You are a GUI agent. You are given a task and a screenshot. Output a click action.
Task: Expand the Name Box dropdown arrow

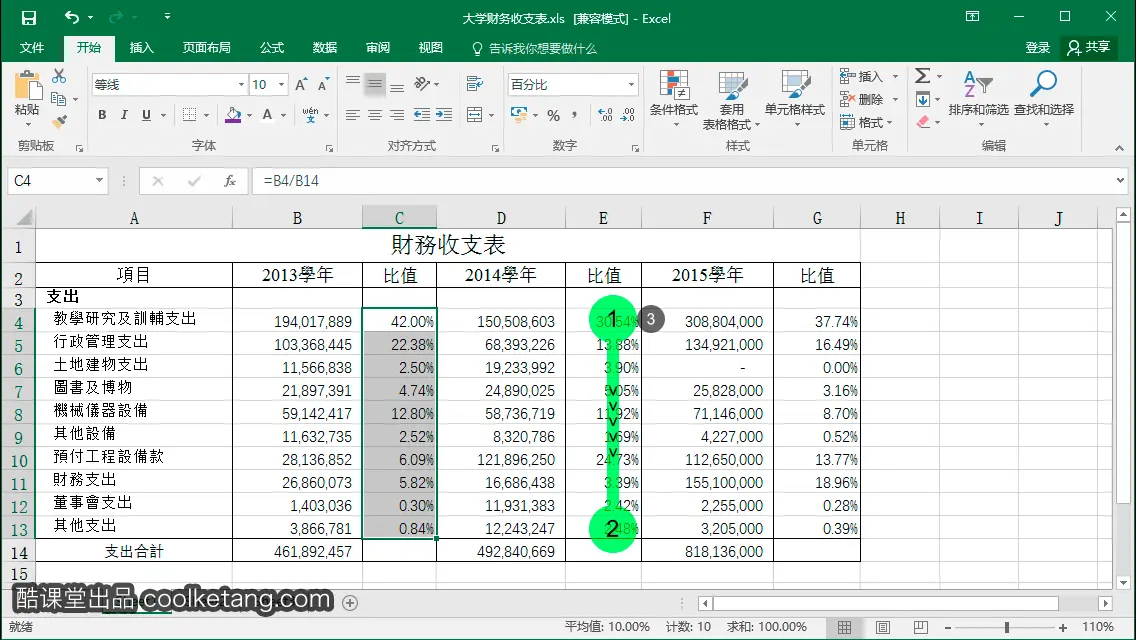click(99, 180)
